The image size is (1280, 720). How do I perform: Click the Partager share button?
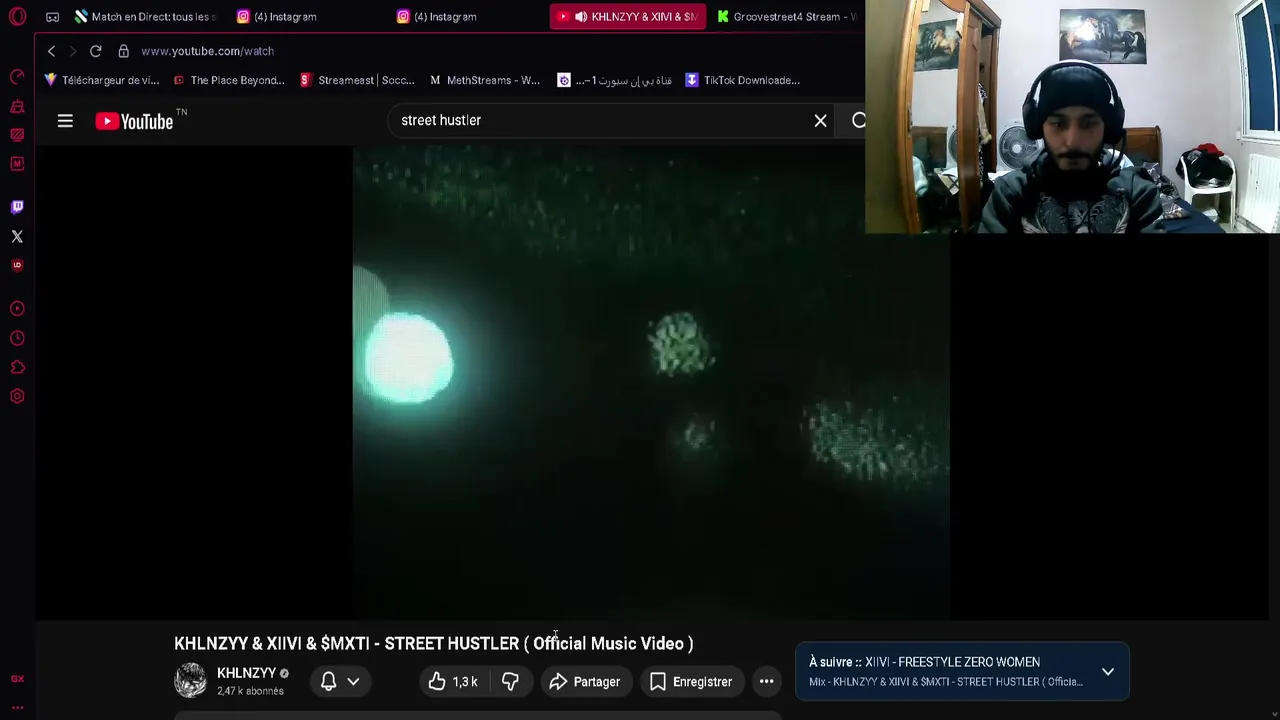pyautogui.click(x=585, y=682)
